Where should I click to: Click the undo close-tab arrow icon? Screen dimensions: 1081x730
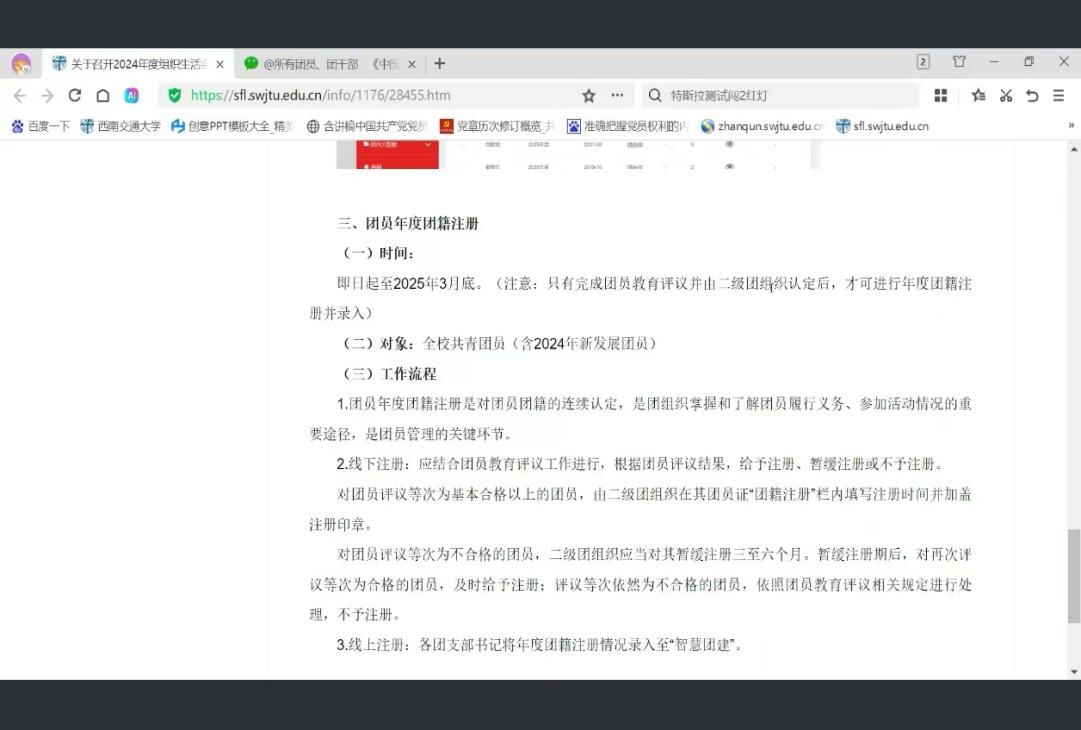1032,96
